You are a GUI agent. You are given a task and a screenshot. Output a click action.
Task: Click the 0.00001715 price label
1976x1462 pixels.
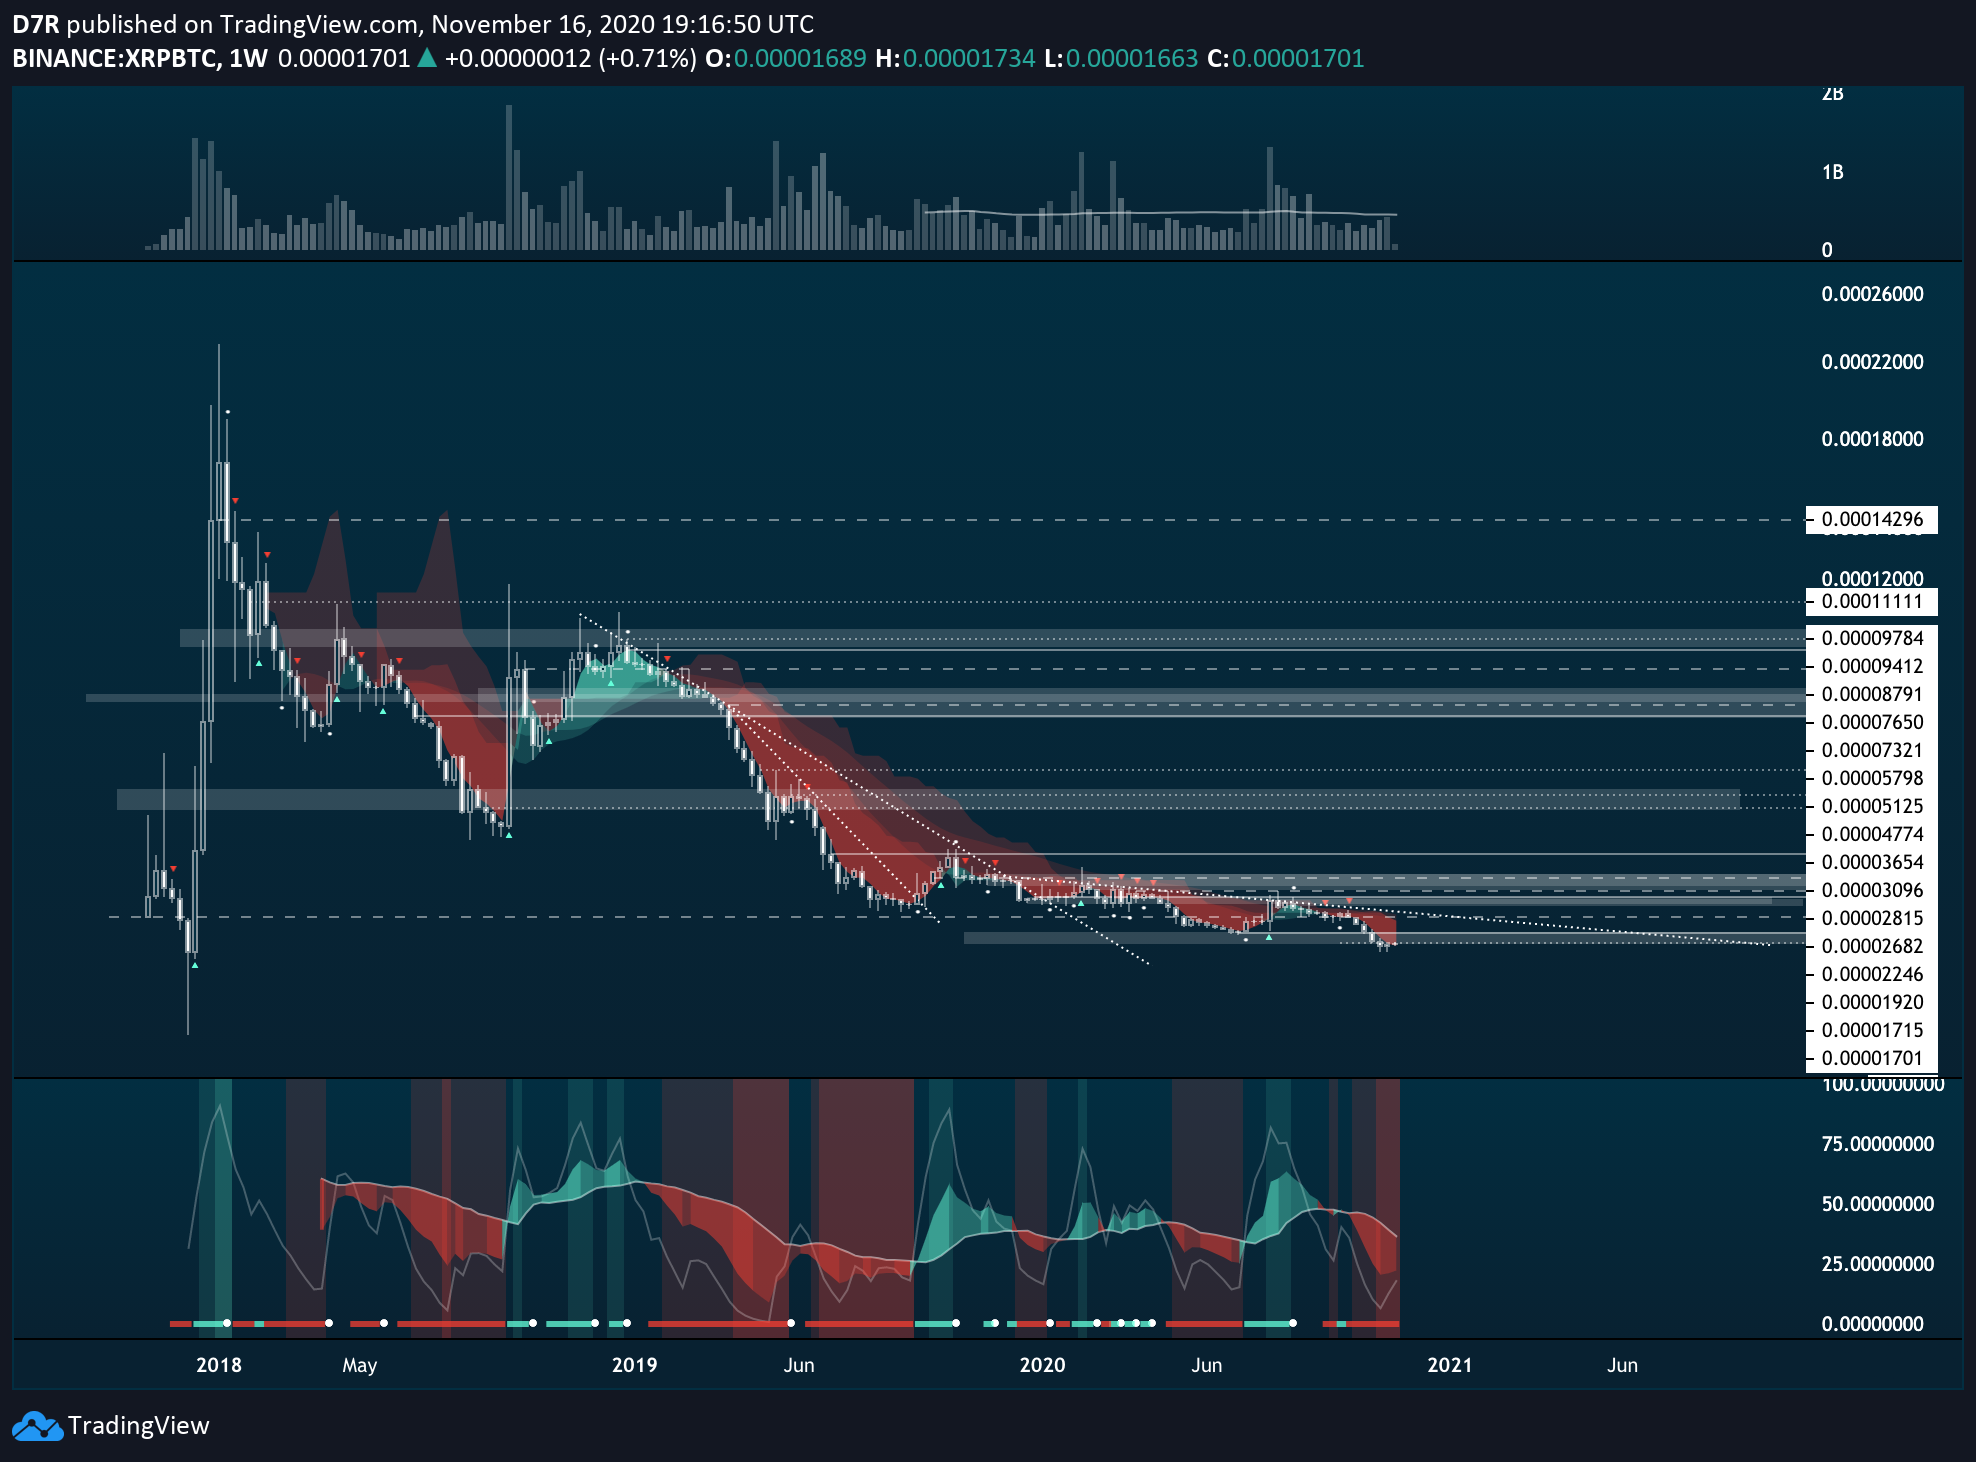click(x=1872, y=1030)
